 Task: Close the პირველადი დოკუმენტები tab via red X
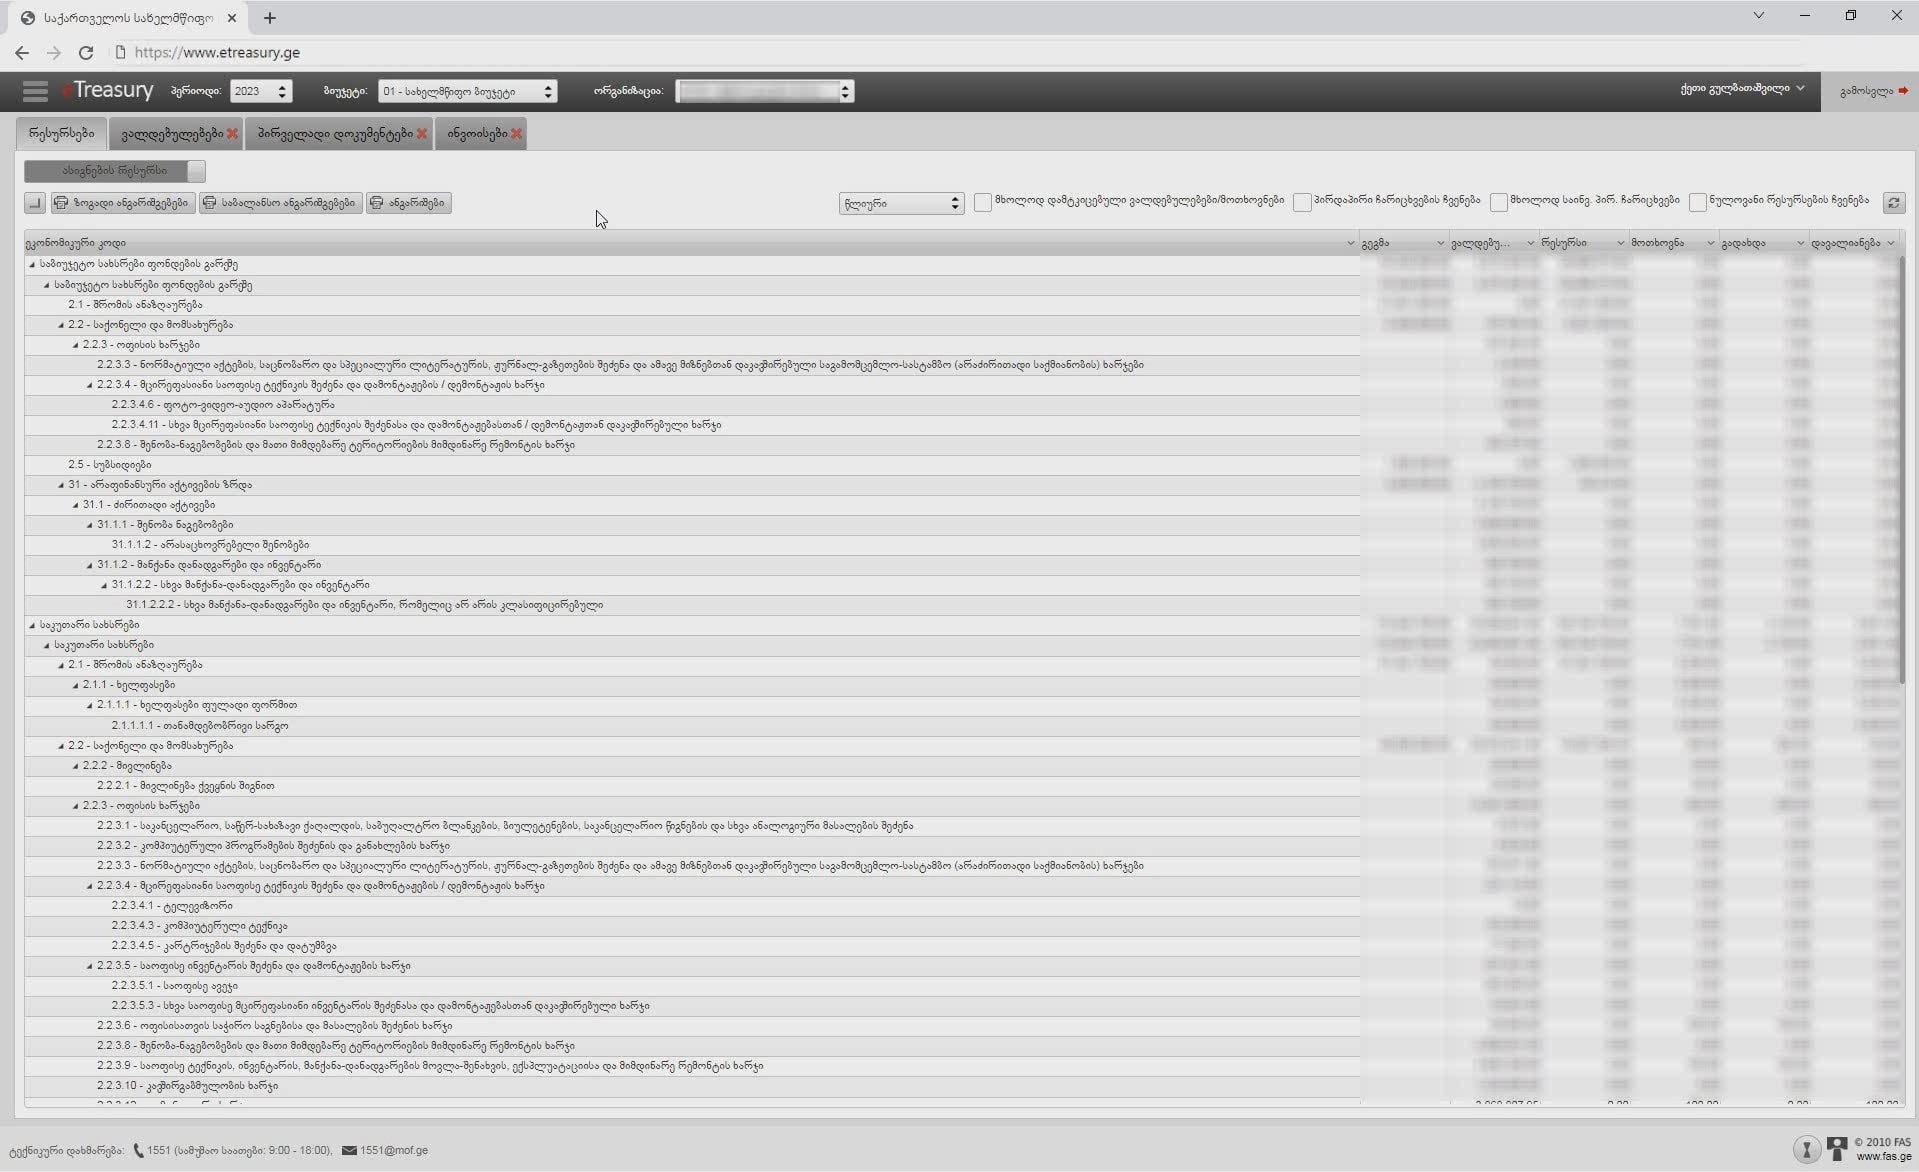tap(422, 134)
